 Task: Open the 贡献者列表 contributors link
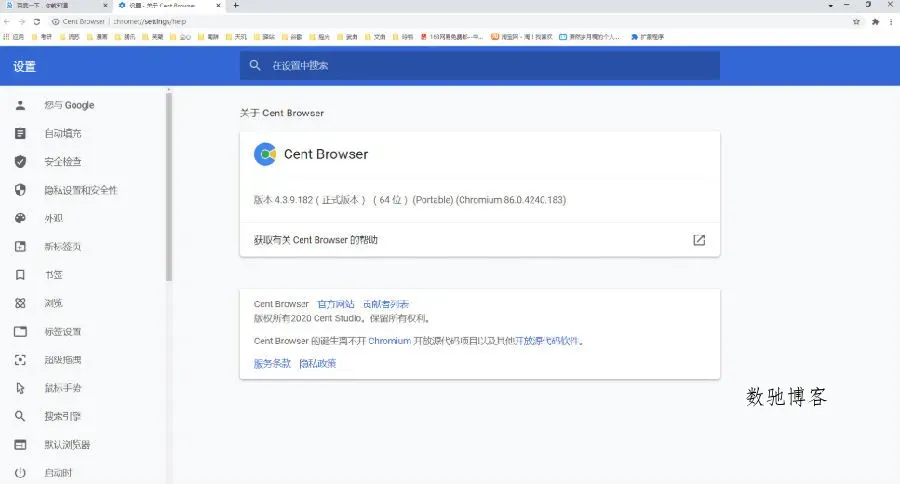[386, 304]
